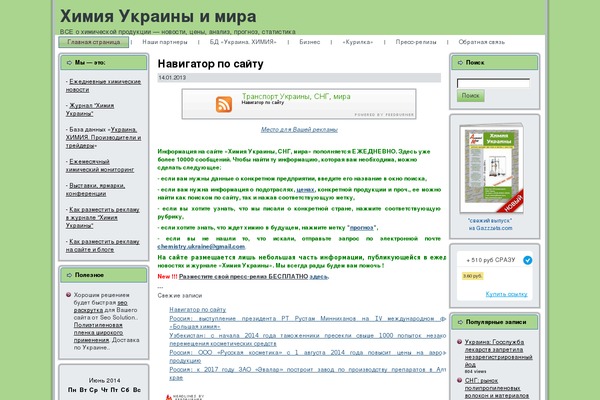
Task: Click the 14.01.2013 post date
Action: [172, 78]
